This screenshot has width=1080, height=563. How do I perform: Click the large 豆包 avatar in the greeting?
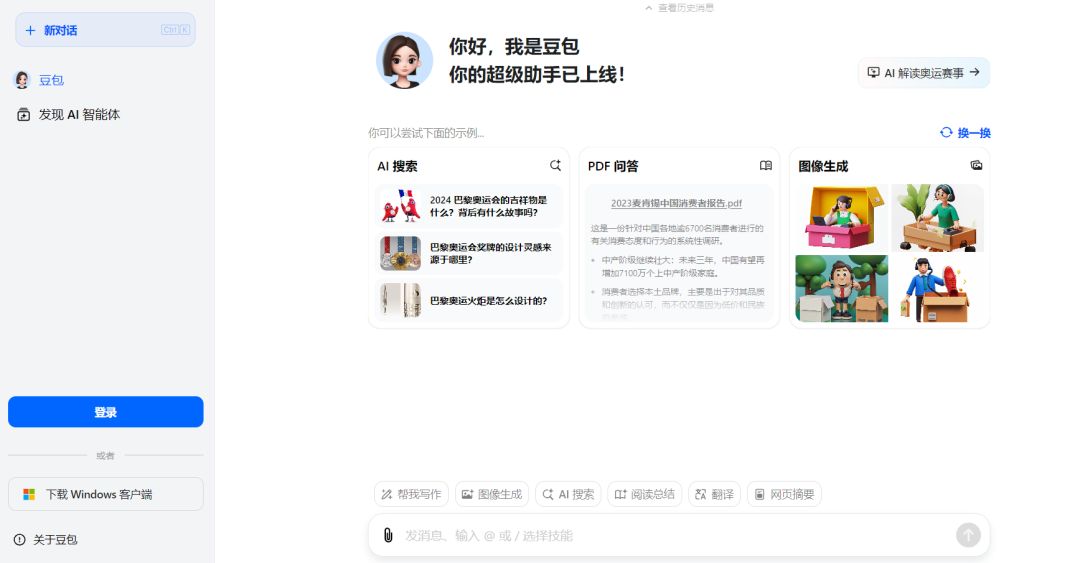[x=404, y=61]
